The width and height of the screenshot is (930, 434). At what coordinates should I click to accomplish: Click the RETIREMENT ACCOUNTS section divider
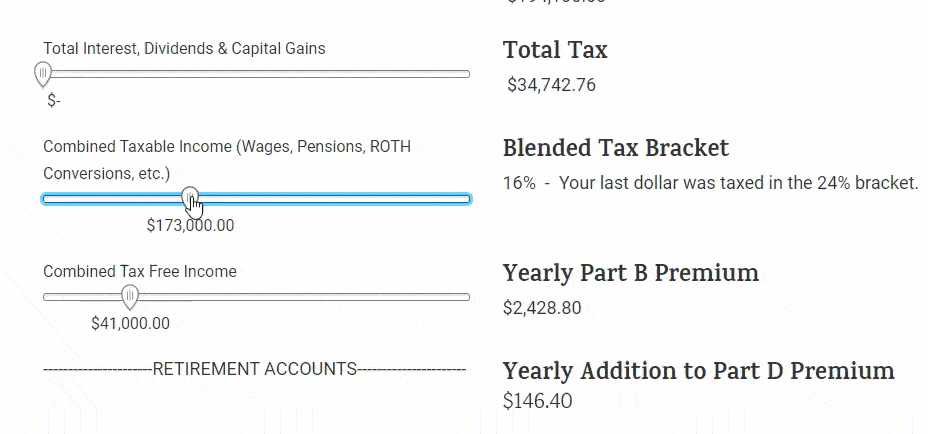point(254,369)
